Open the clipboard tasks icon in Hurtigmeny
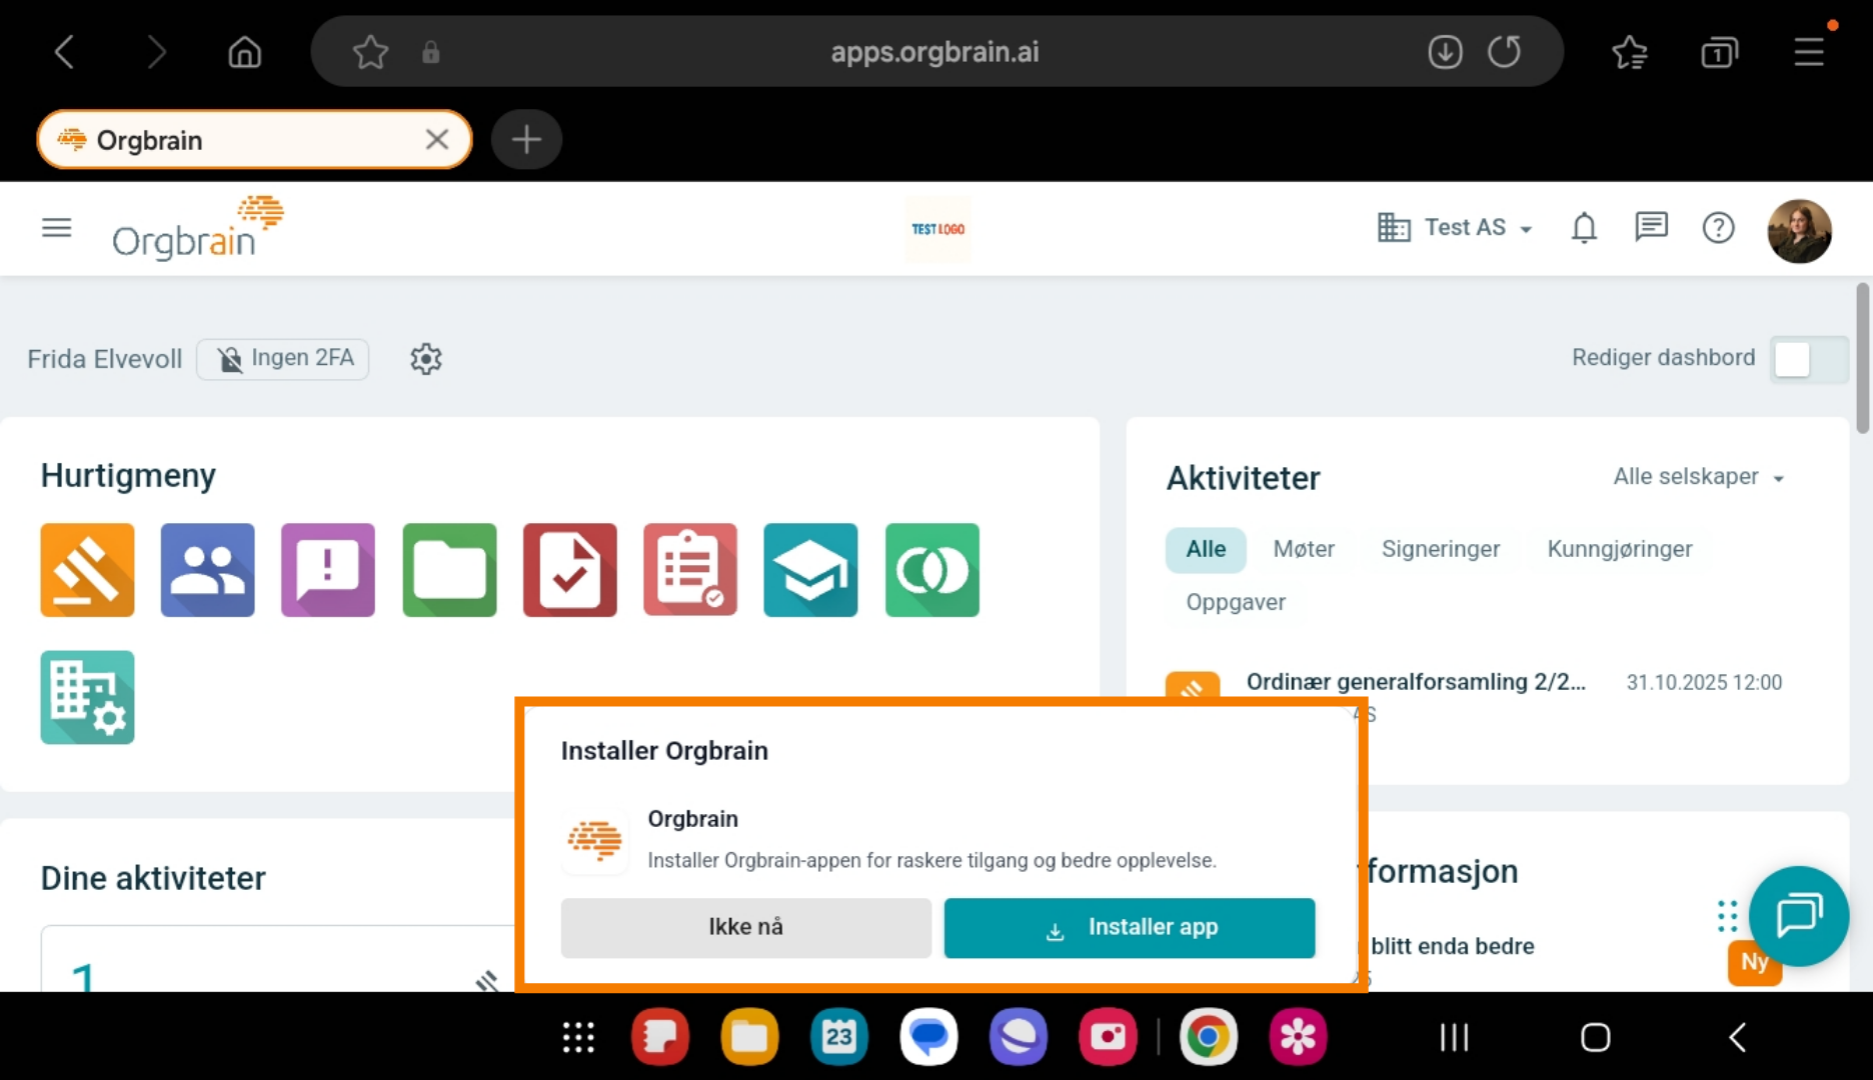1873x1080 pixels. [x=690, y=570]
